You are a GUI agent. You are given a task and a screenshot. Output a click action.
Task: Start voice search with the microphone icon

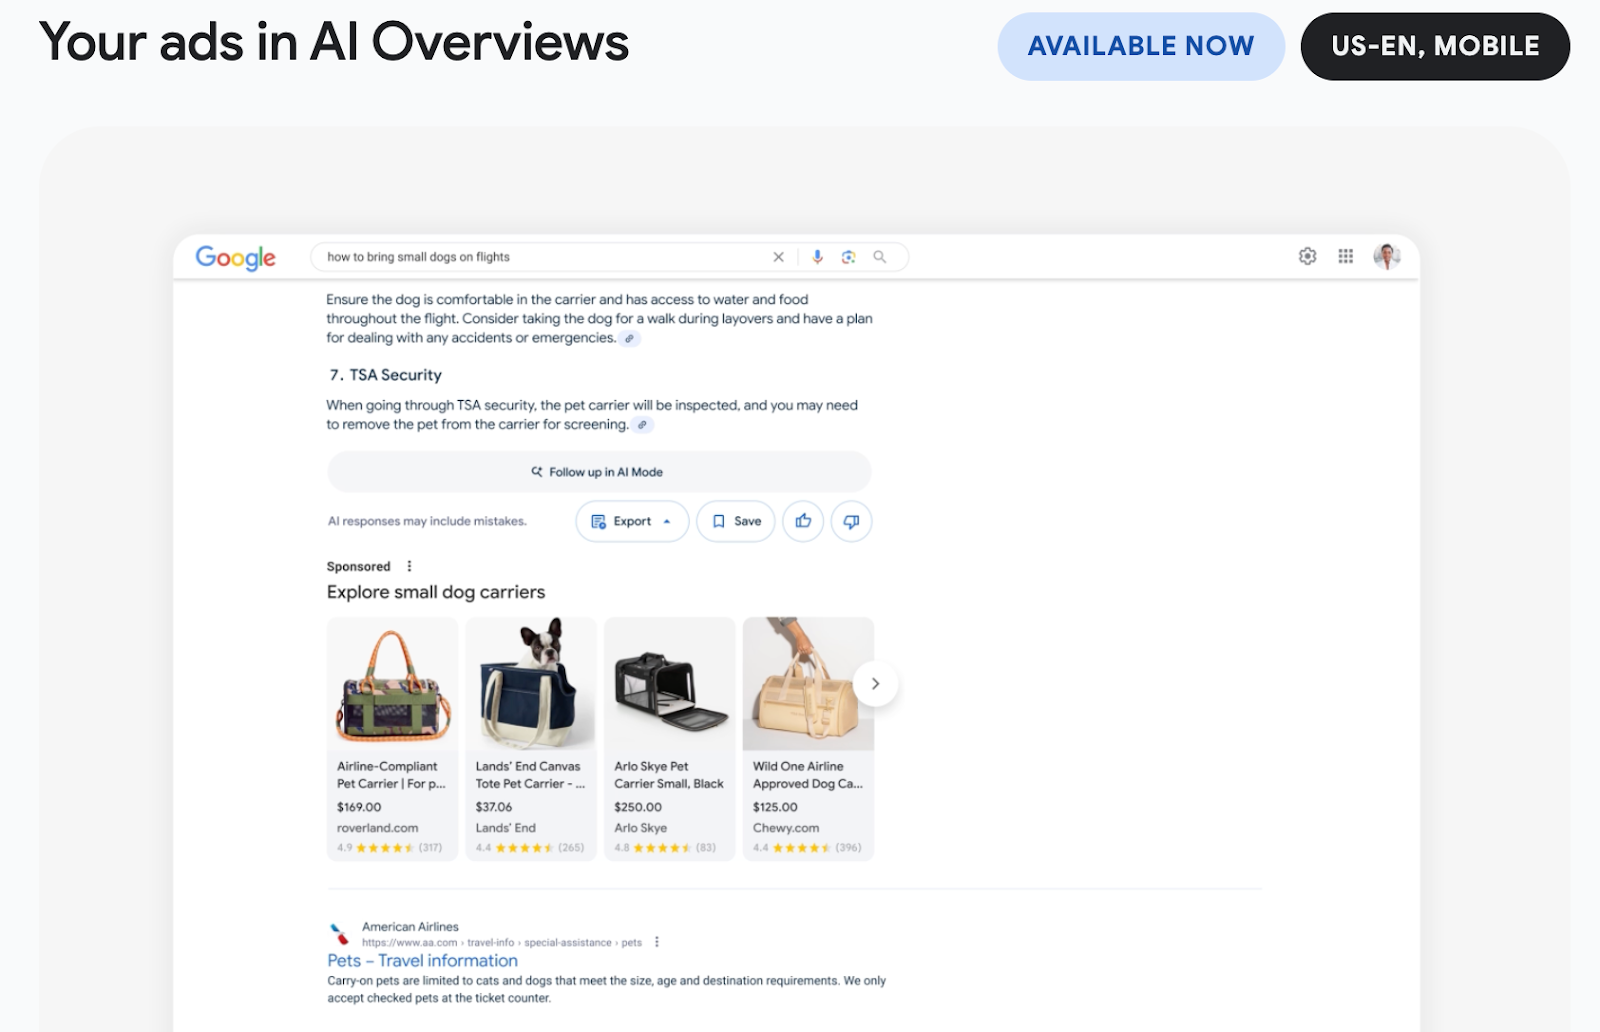point(817,257)
